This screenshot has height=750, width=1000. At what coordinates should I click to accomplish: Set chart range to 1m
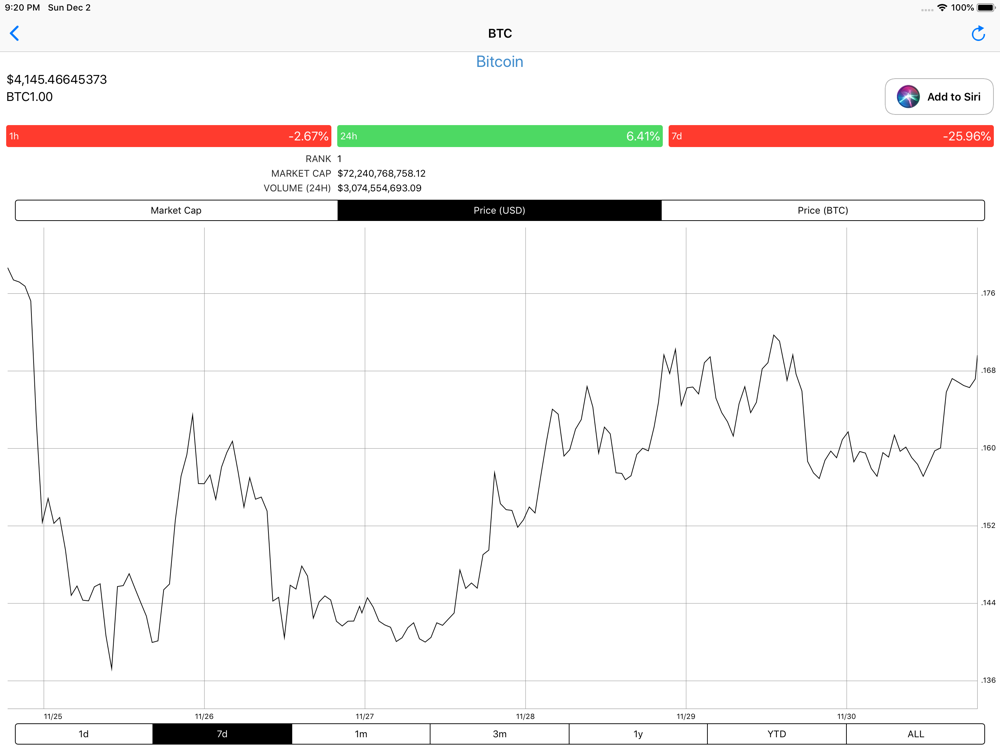(x=361, y=734)
